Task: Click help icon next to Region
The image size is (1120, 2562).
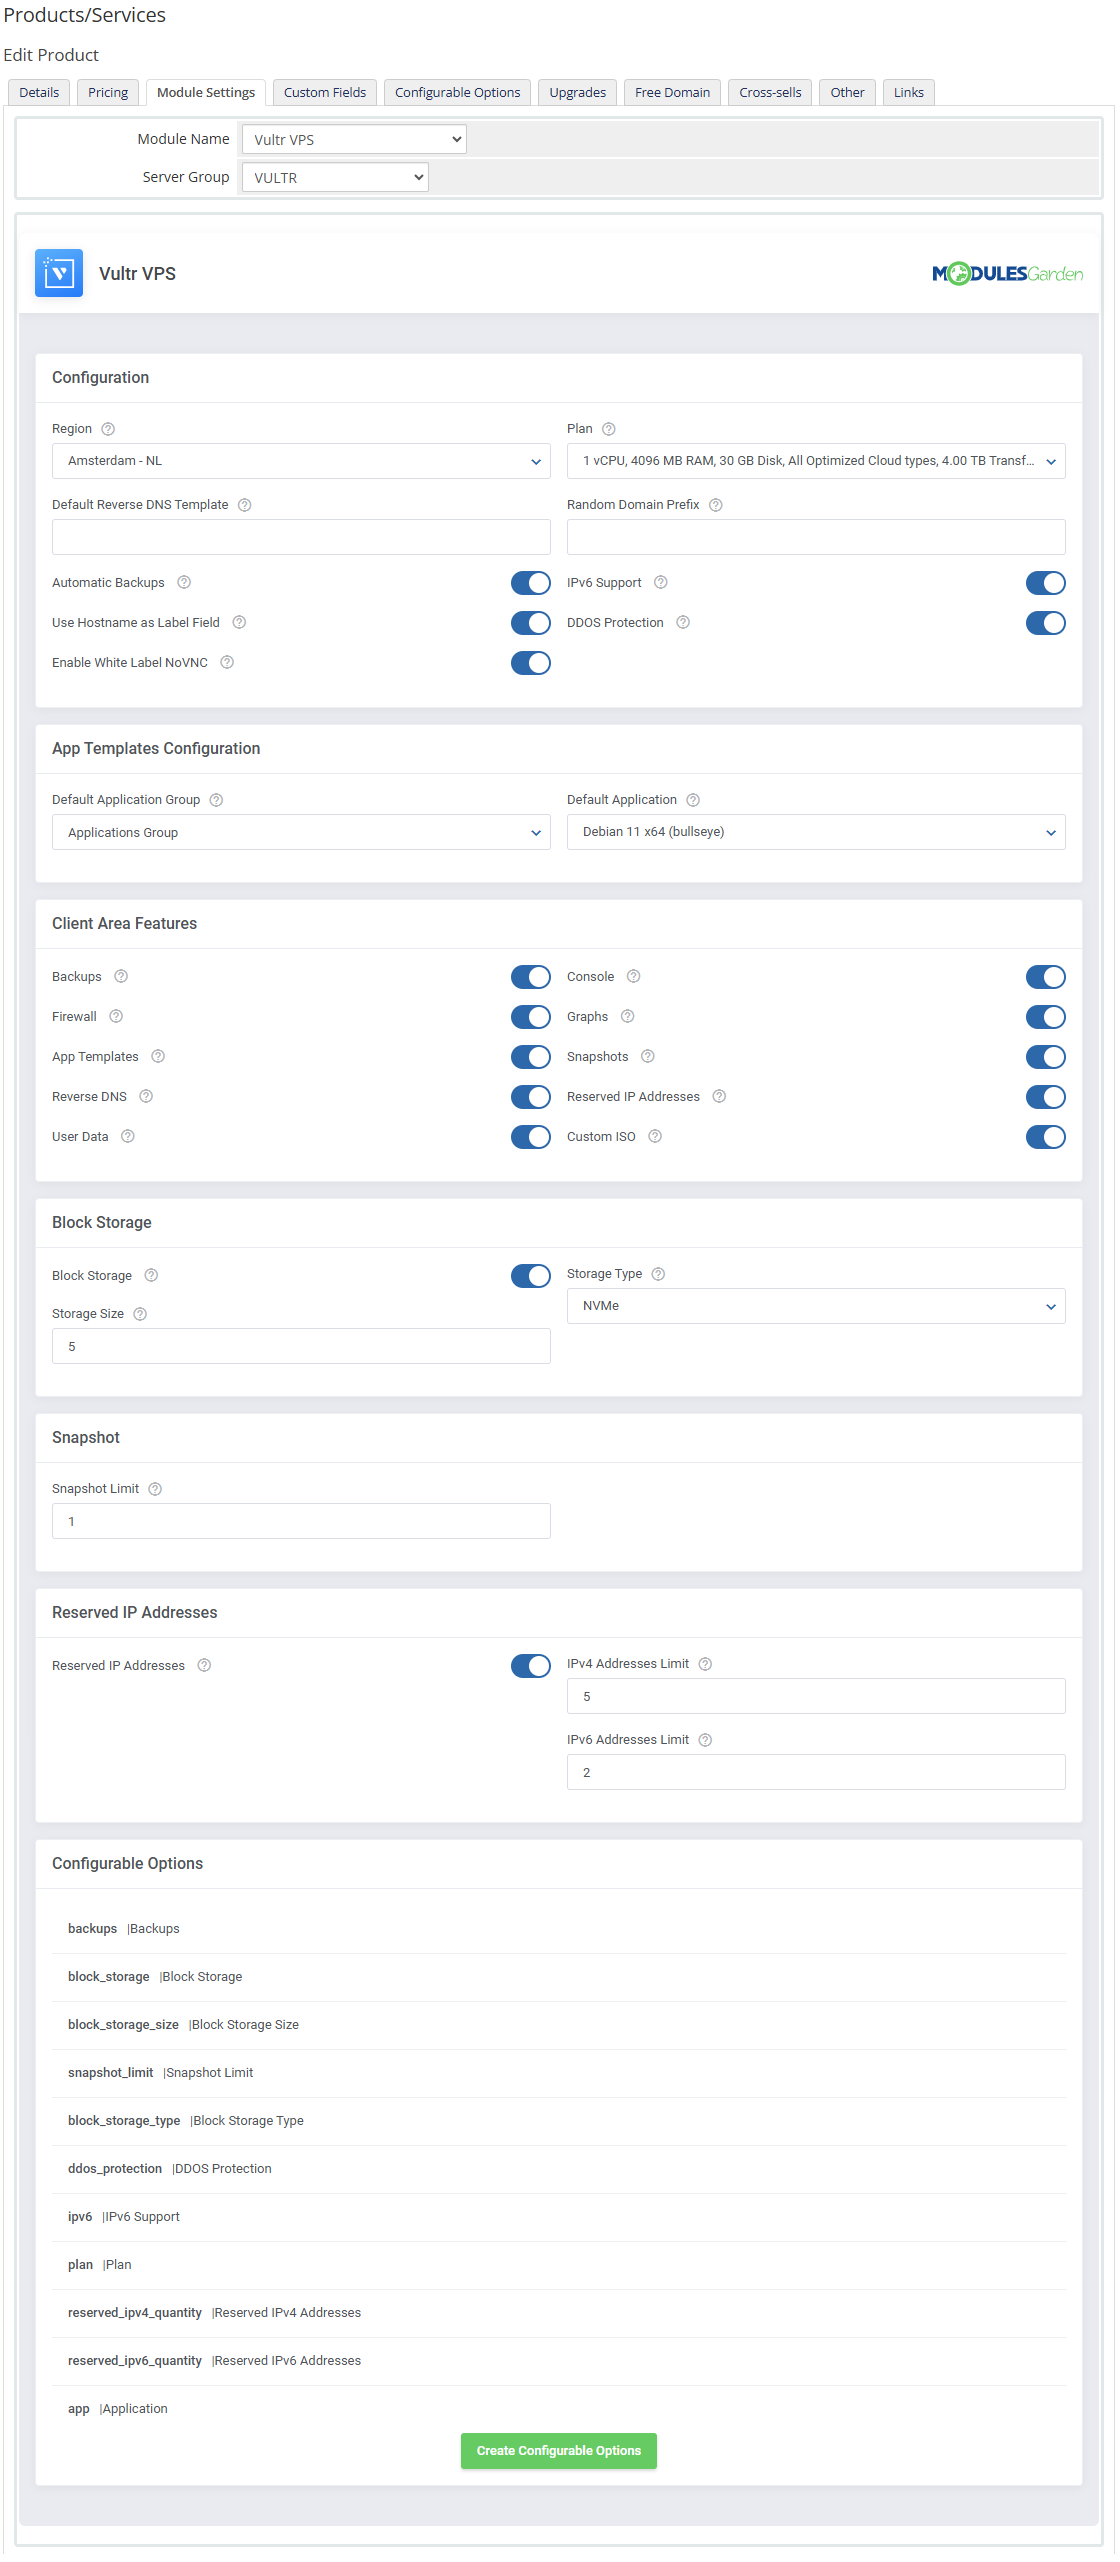Action: coord(108,429)
